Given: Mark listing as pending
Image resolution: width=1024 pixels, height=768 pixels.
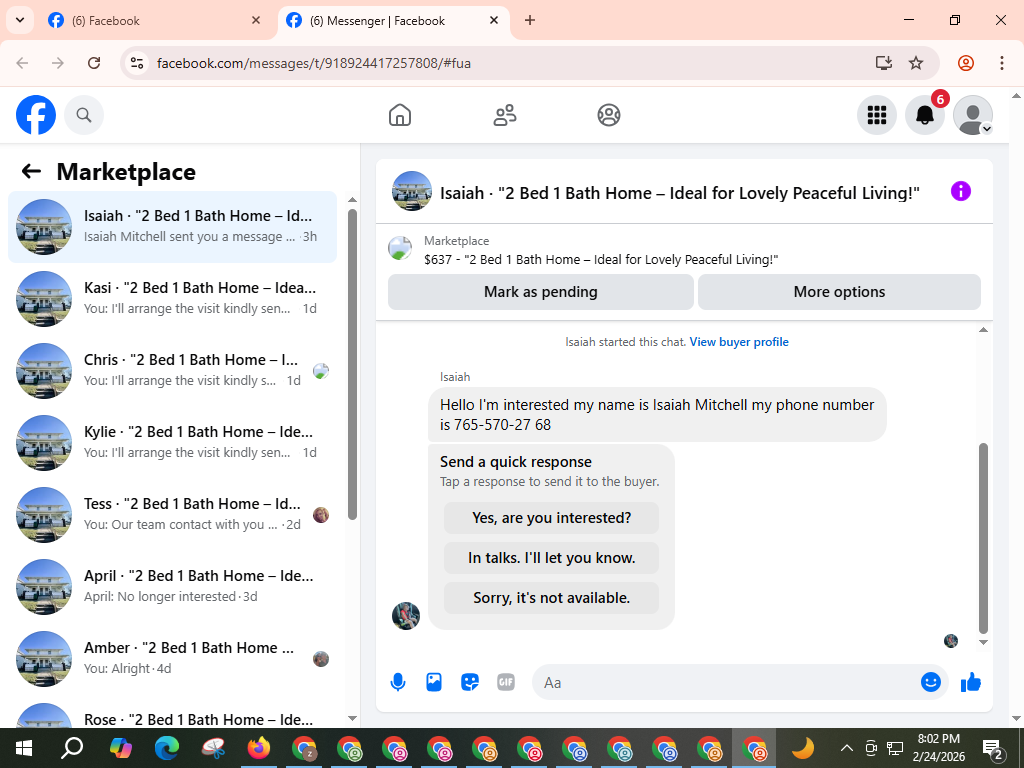Looking at the screenshot, I should pyautogui.click(x=541, y=292).
